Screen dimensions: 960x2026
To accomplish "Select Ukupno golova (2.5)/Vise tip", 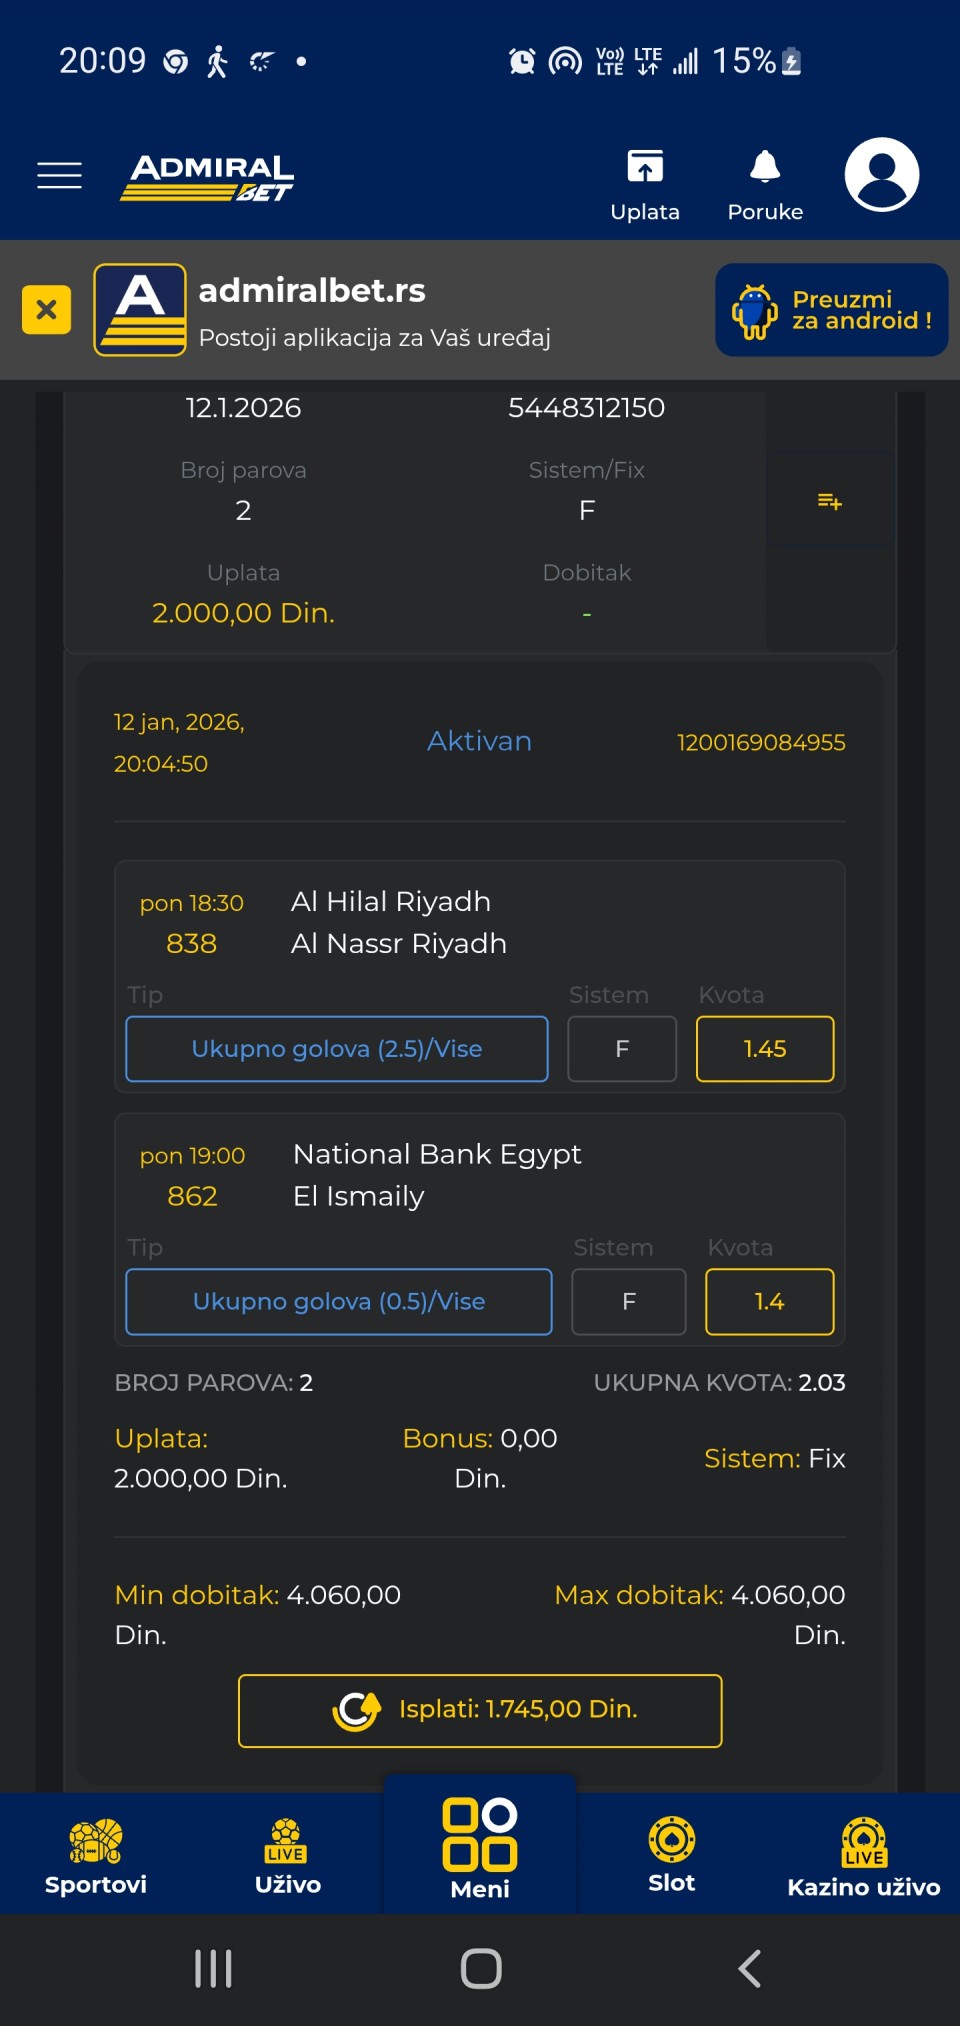I will point(337,1049).
